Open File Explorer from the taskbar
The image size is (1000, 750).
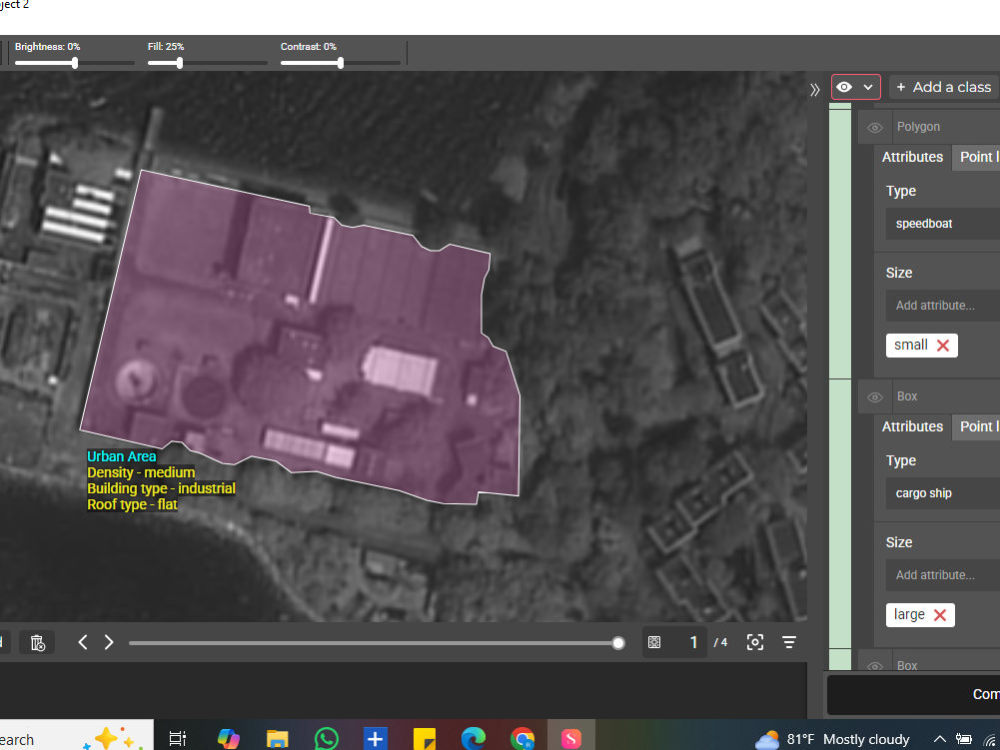(x=277, y=739)
